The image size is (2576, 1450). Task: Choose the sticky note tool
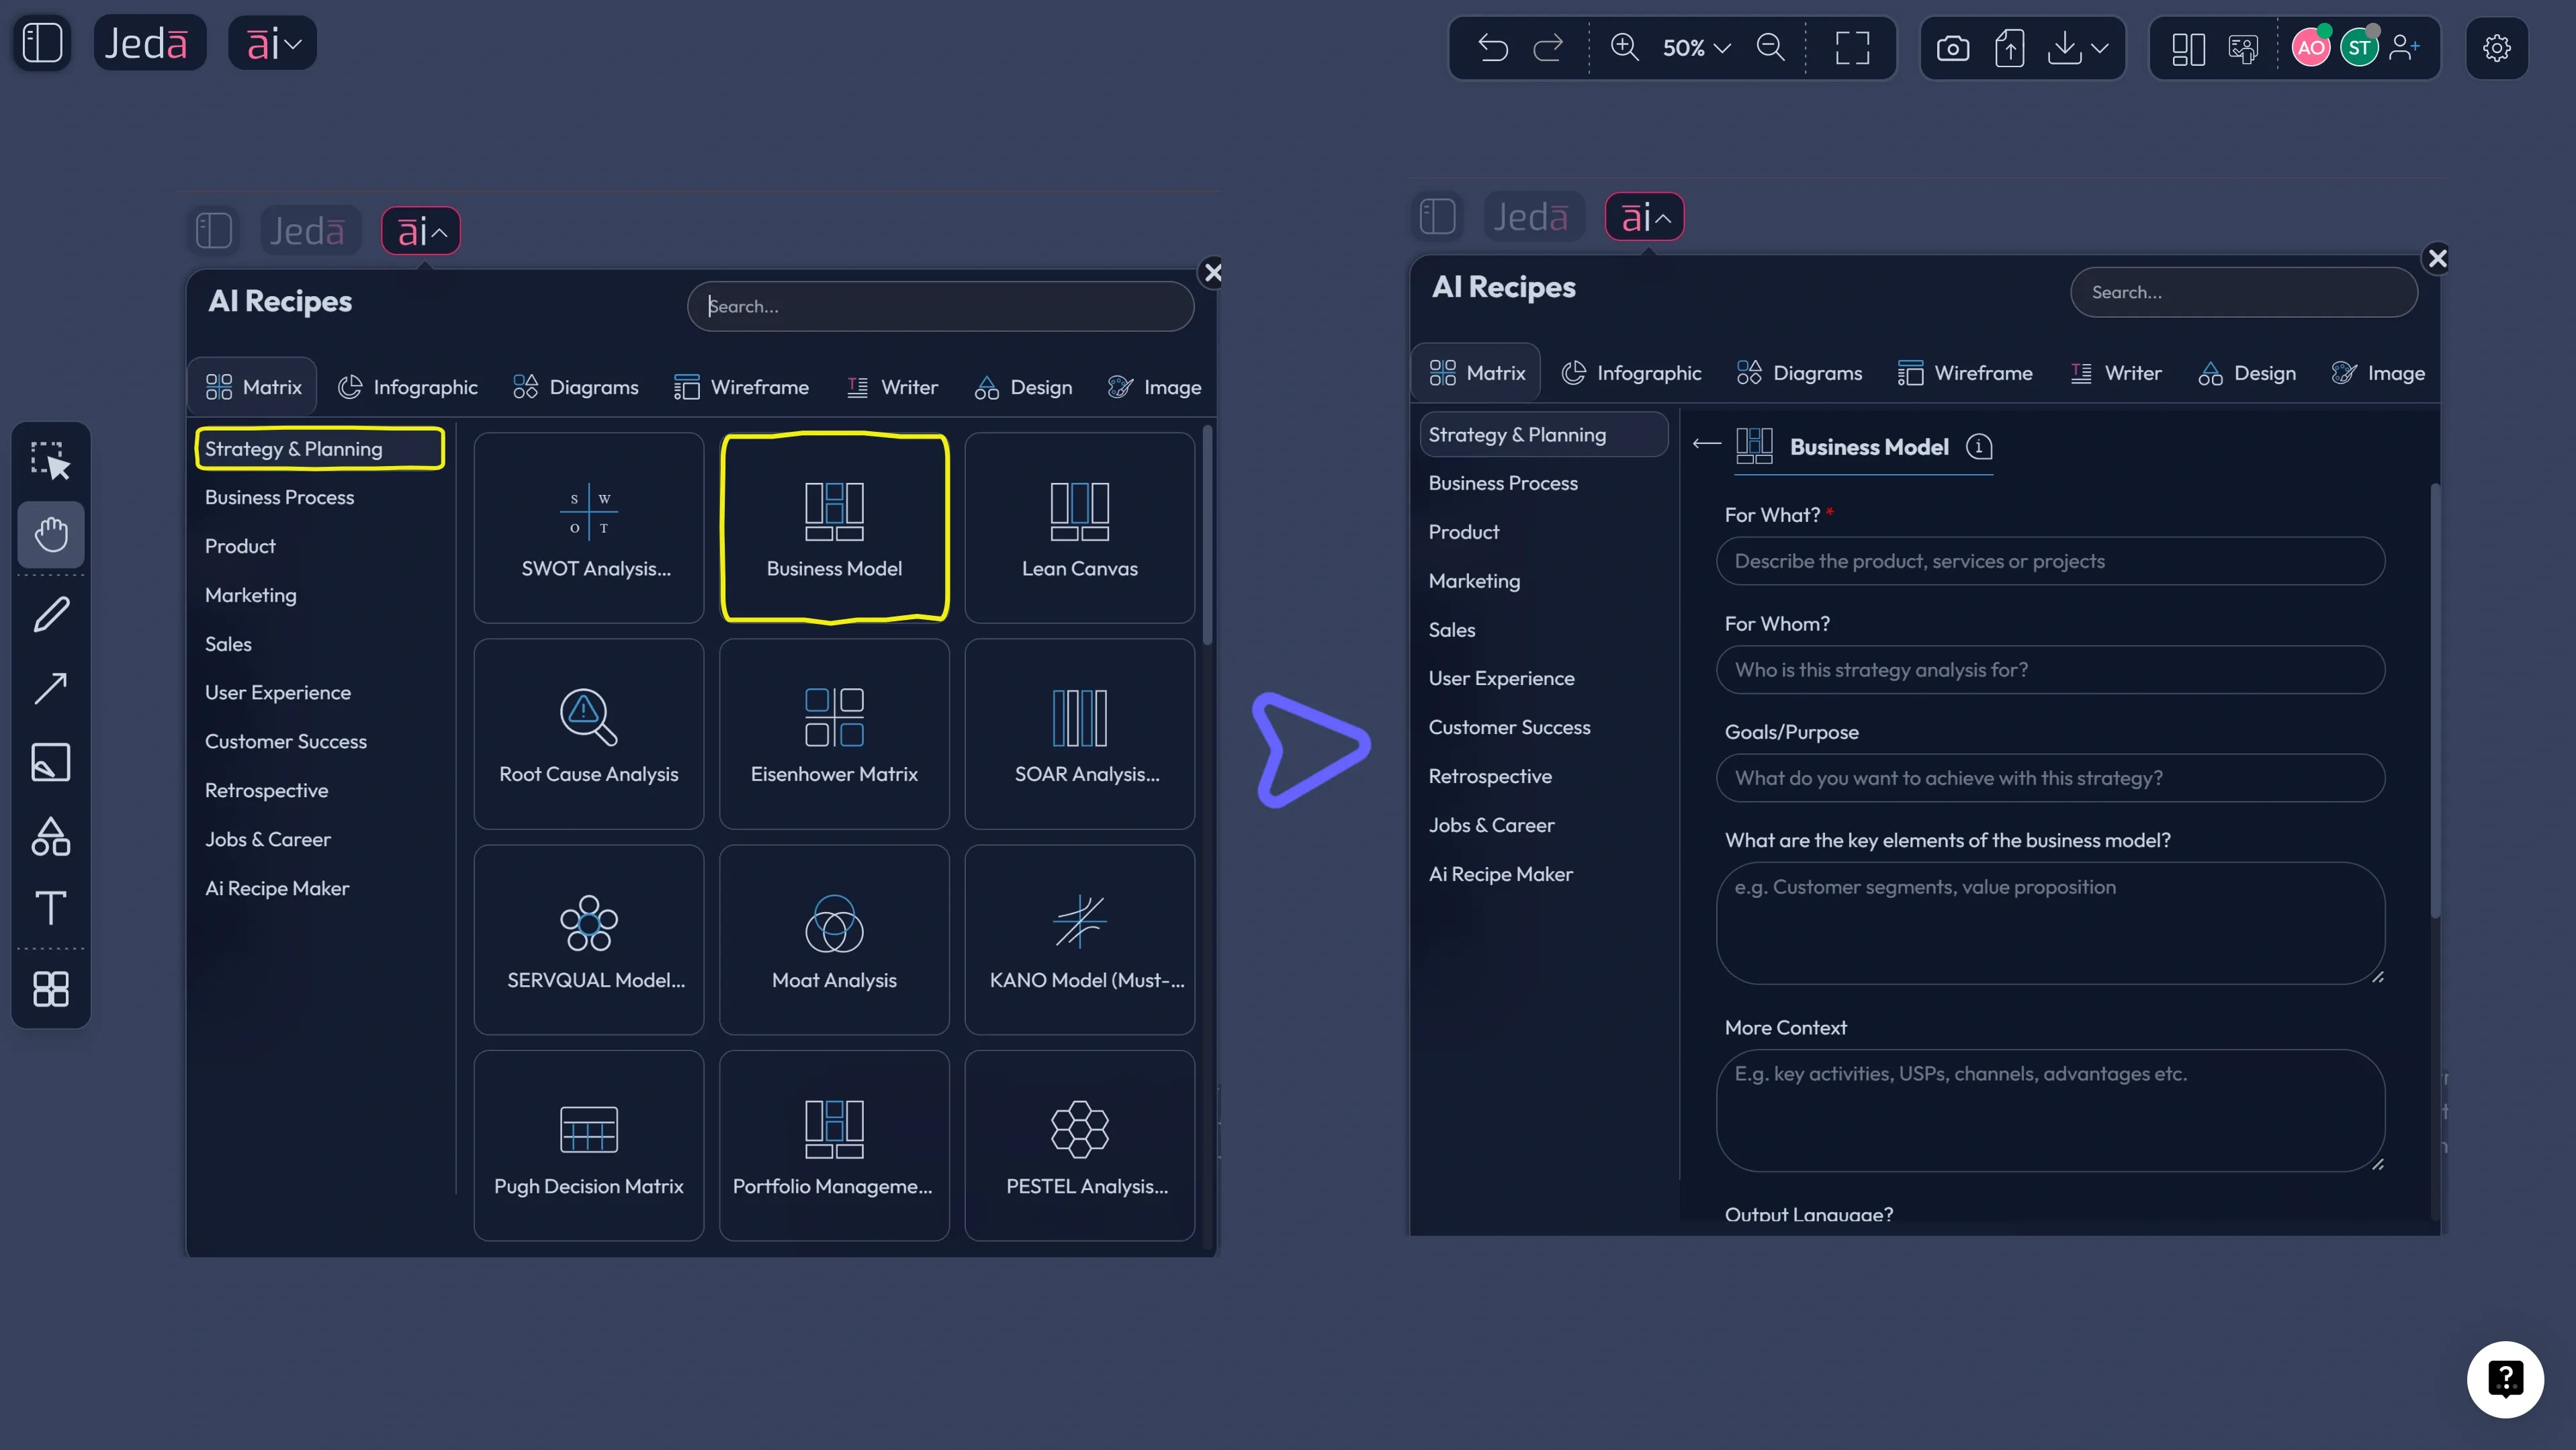click(51, 762)
